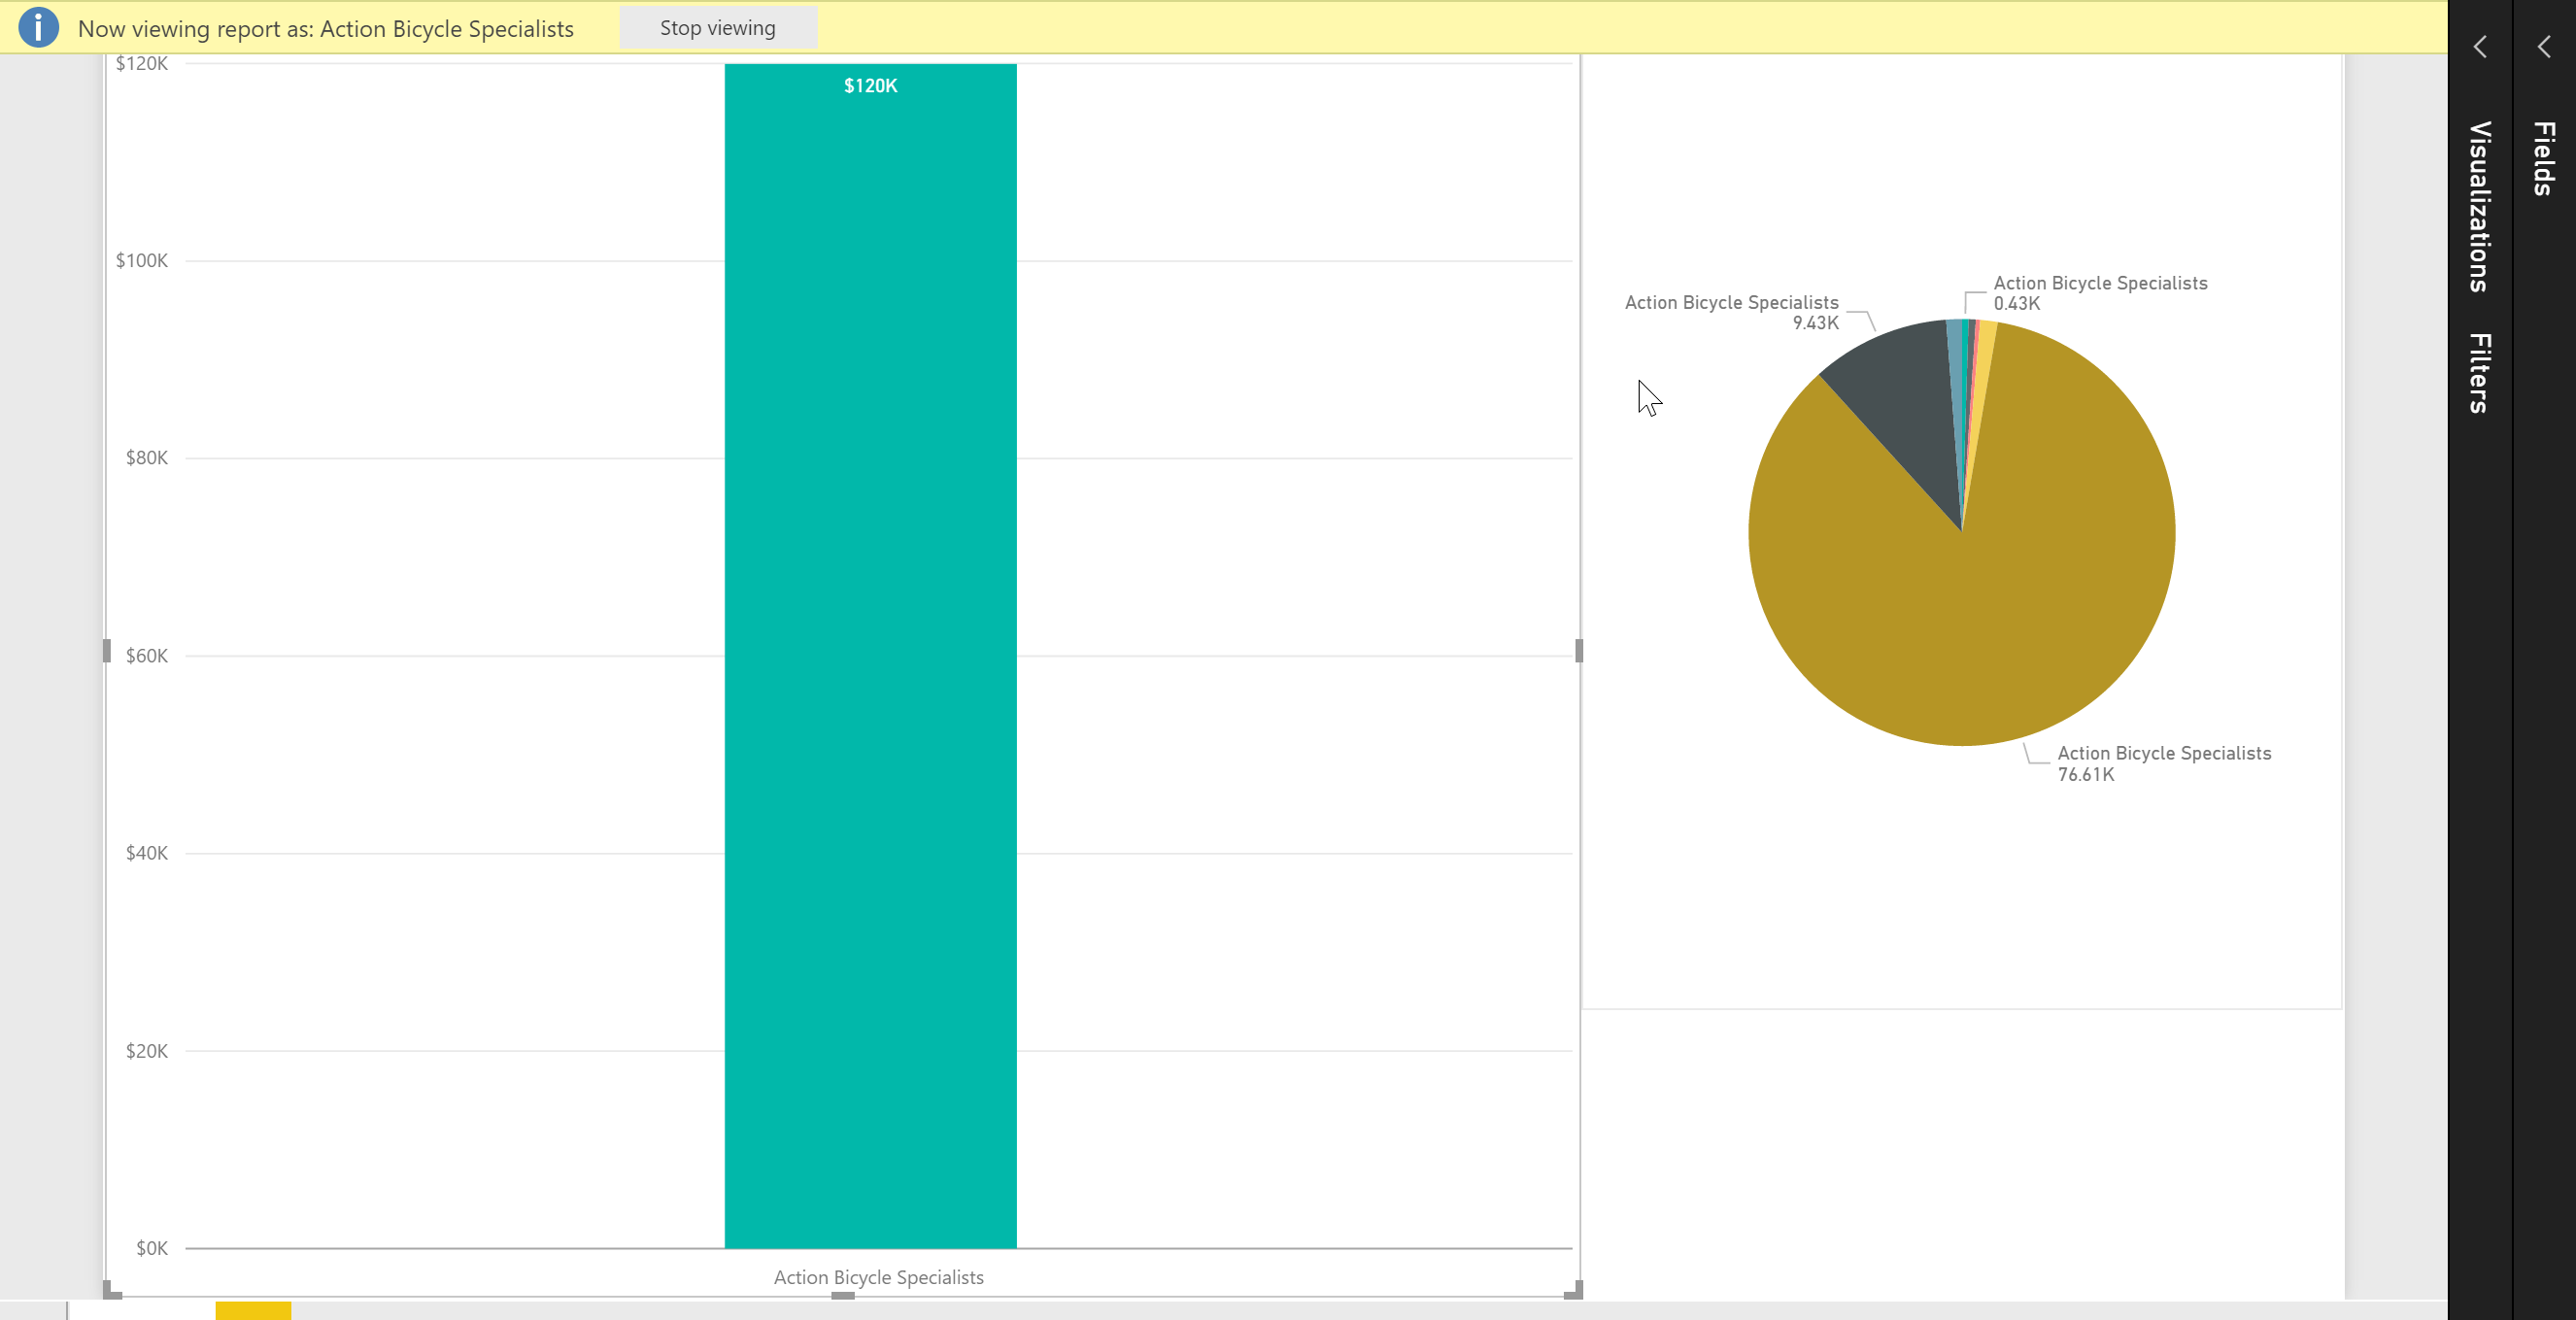
Task: Select the yellow highlighted page tab
Action: 253,1310
